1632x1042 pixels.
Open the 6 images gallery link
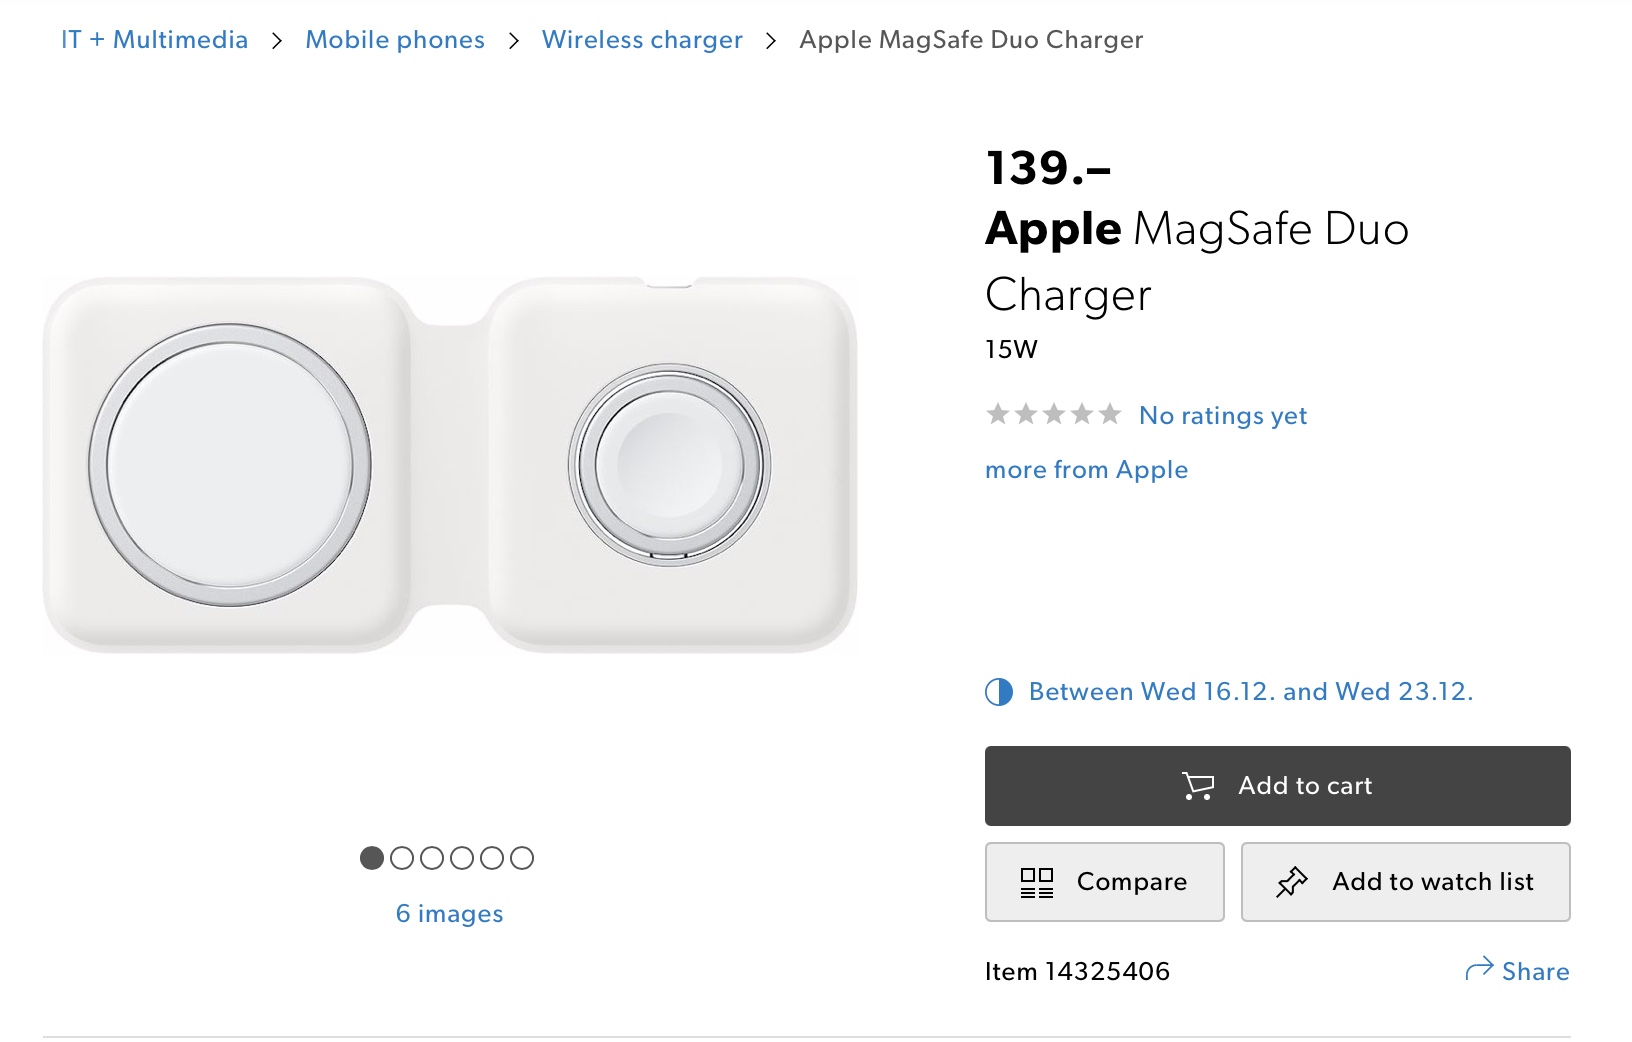coord(449,914)
